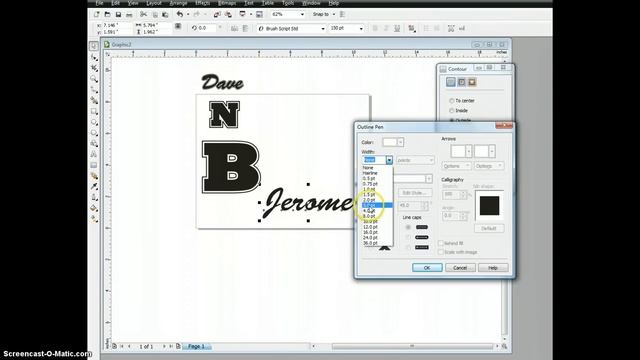
Task: Open the second Arrows end dropdown
Action: [x=492, y=151]
